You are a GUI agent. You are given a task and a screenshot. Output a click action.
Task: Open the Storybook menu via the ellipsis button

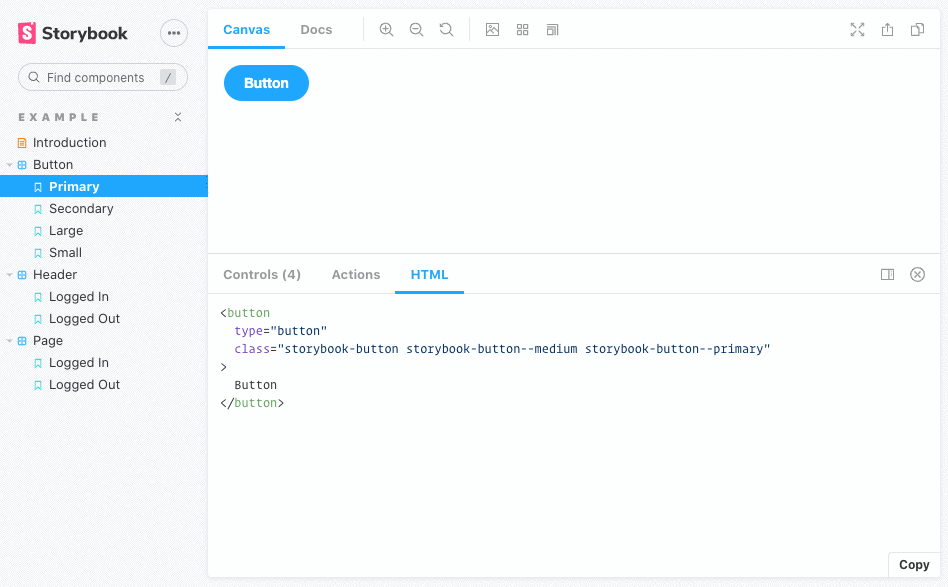[x=173, y=32]
